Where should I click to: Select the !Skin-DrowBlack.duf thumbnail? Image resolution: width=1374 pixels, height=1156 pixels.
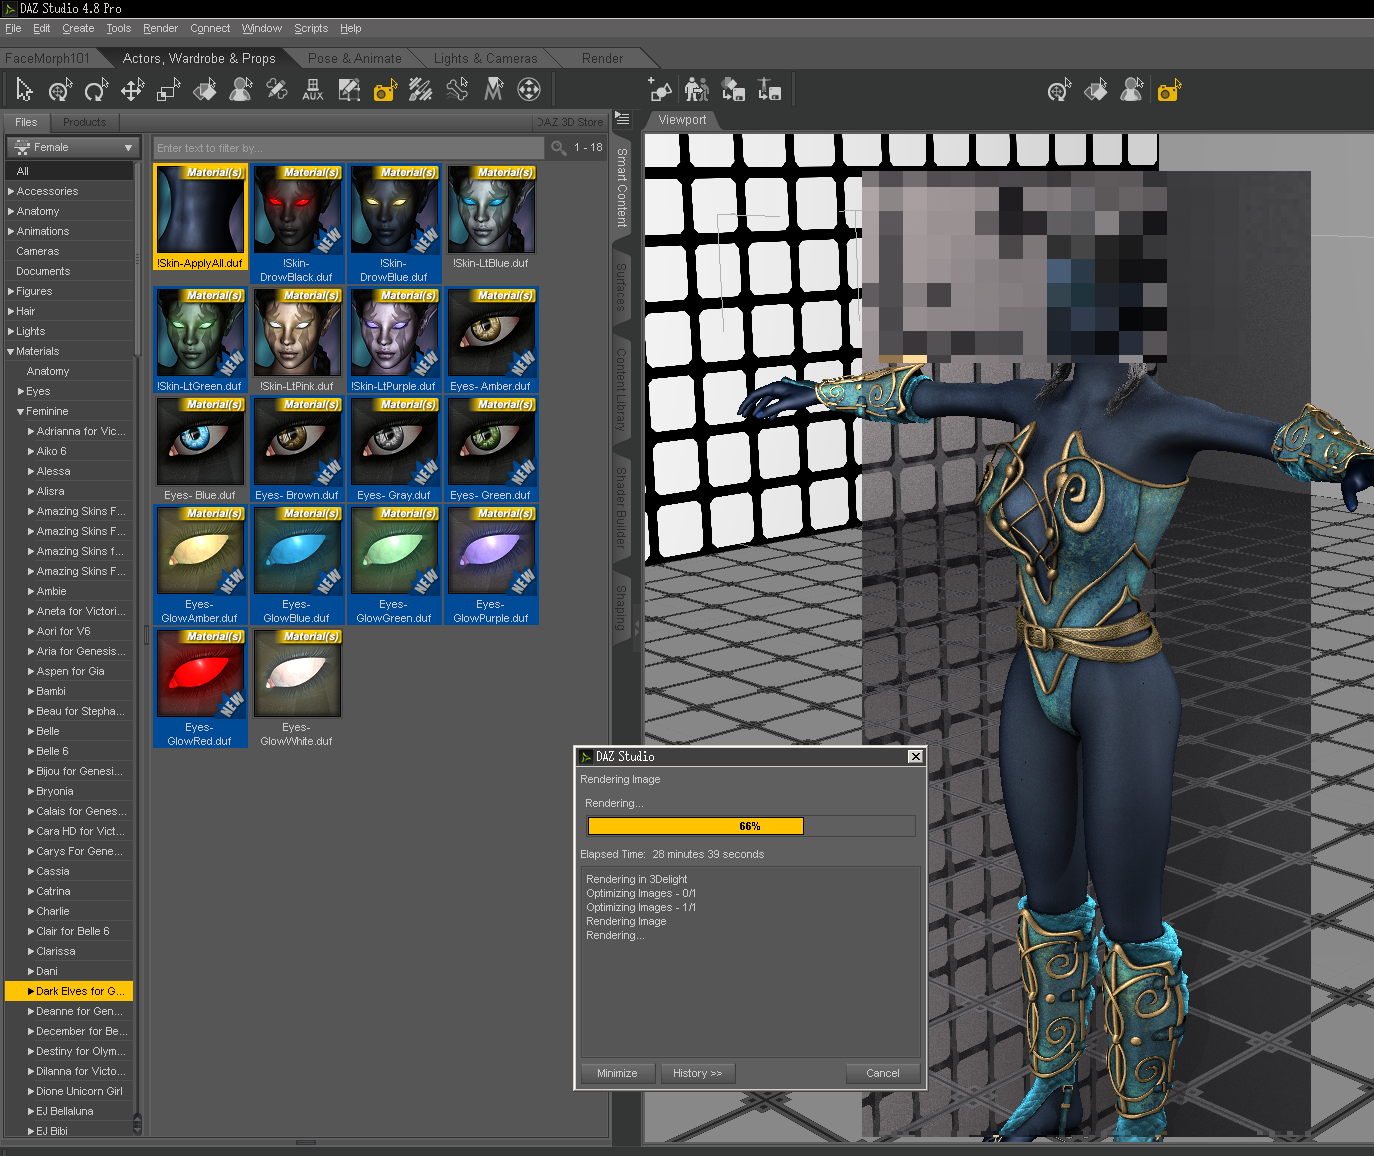tap(296, 224)
